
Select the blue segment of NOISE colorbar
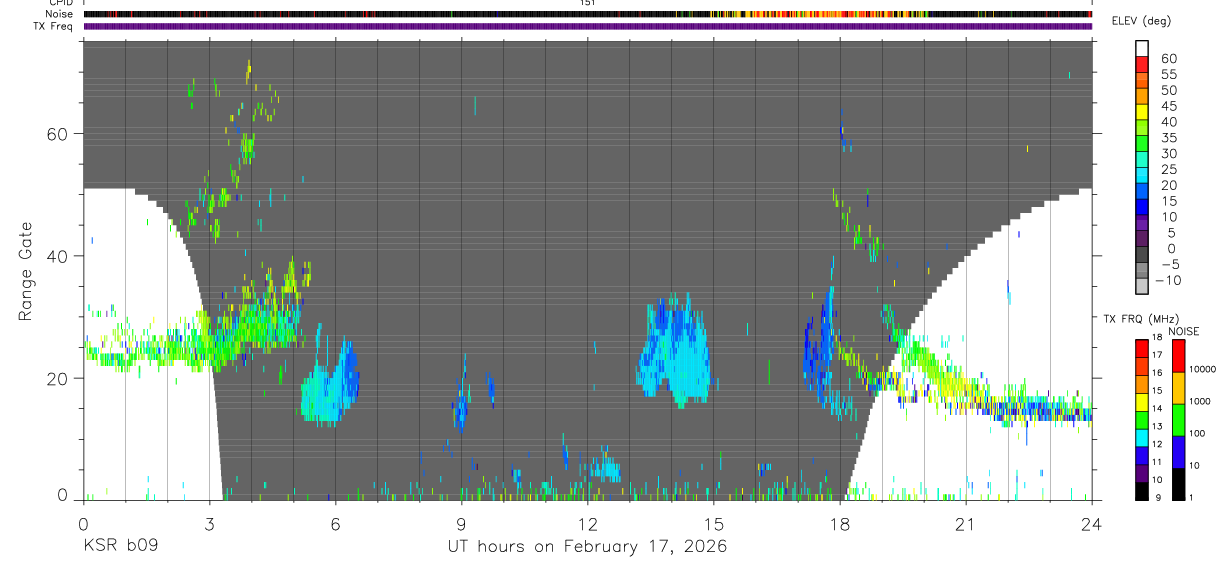tap(1179, 452)
